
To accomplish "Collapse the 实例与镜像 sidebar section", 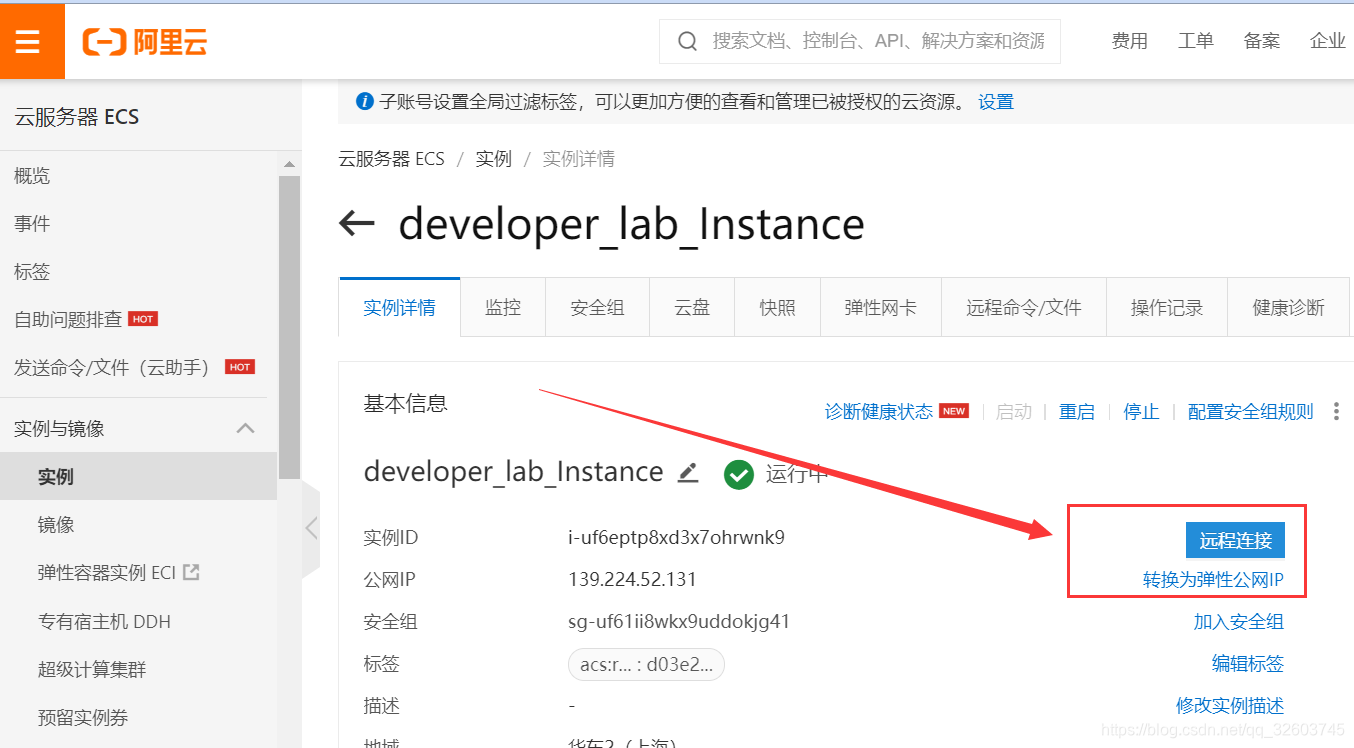I will (x=245, y=428).
